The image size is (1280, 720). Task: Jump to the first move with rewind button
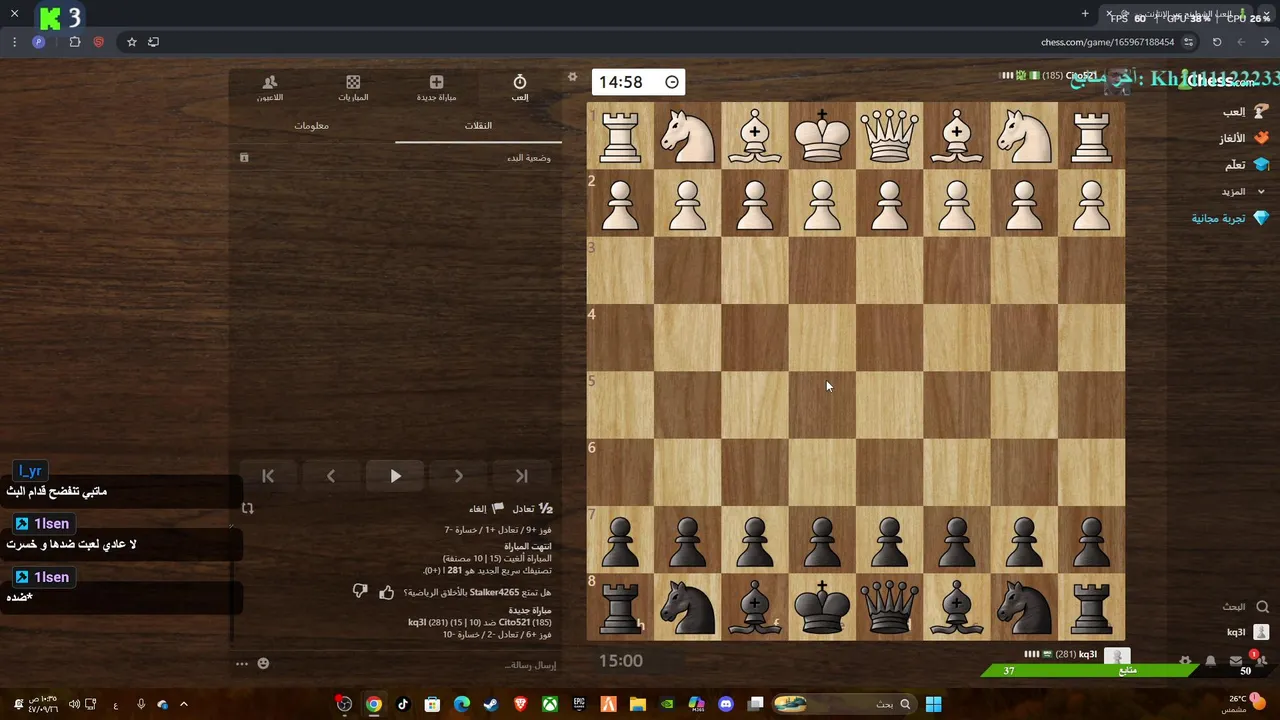(268, 476)
